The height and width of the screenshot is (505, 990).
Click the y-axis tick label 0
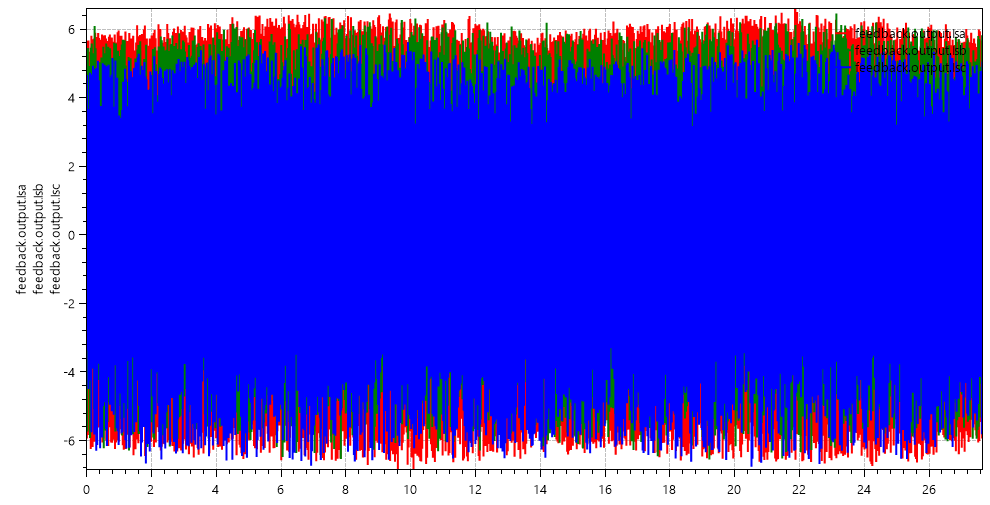(71, 235)
